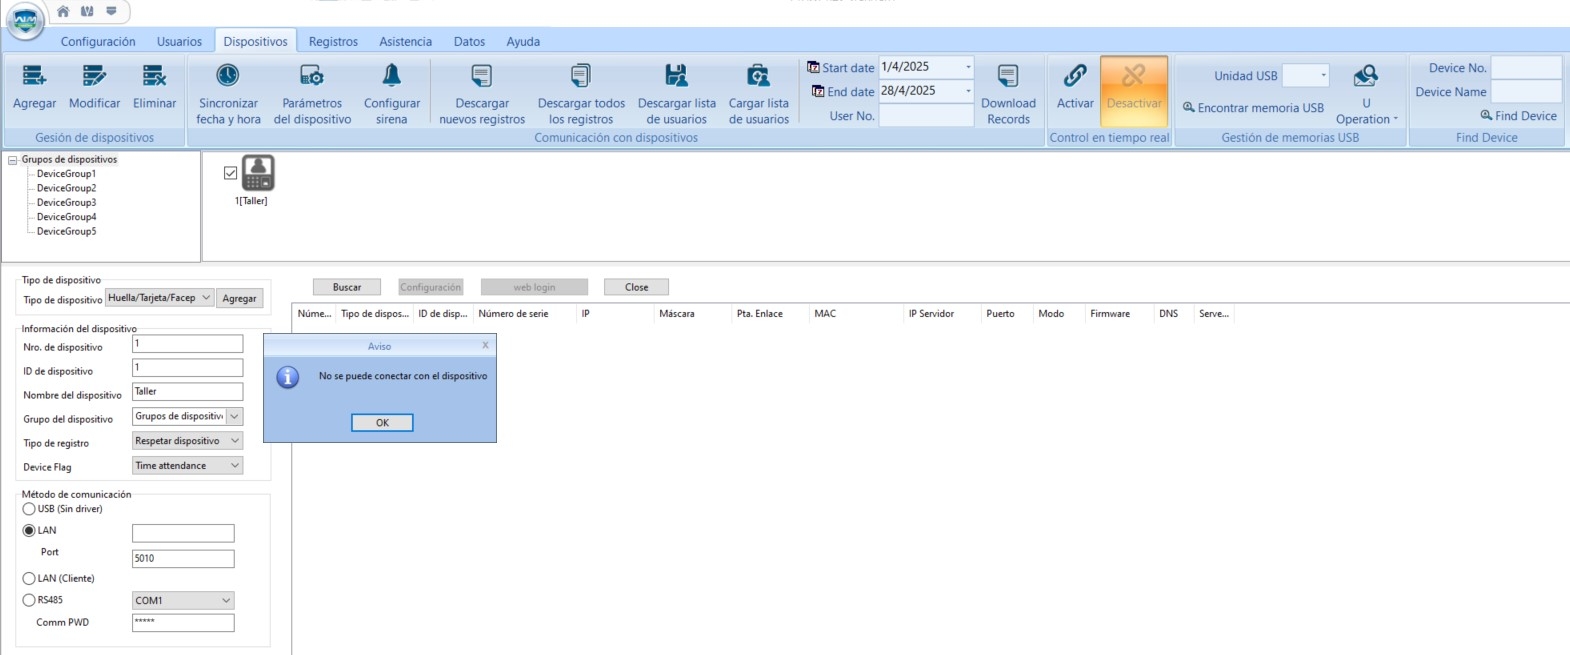
Task: Uncheck the 1[Taller] device checkbox
Action: click(231, 173)
